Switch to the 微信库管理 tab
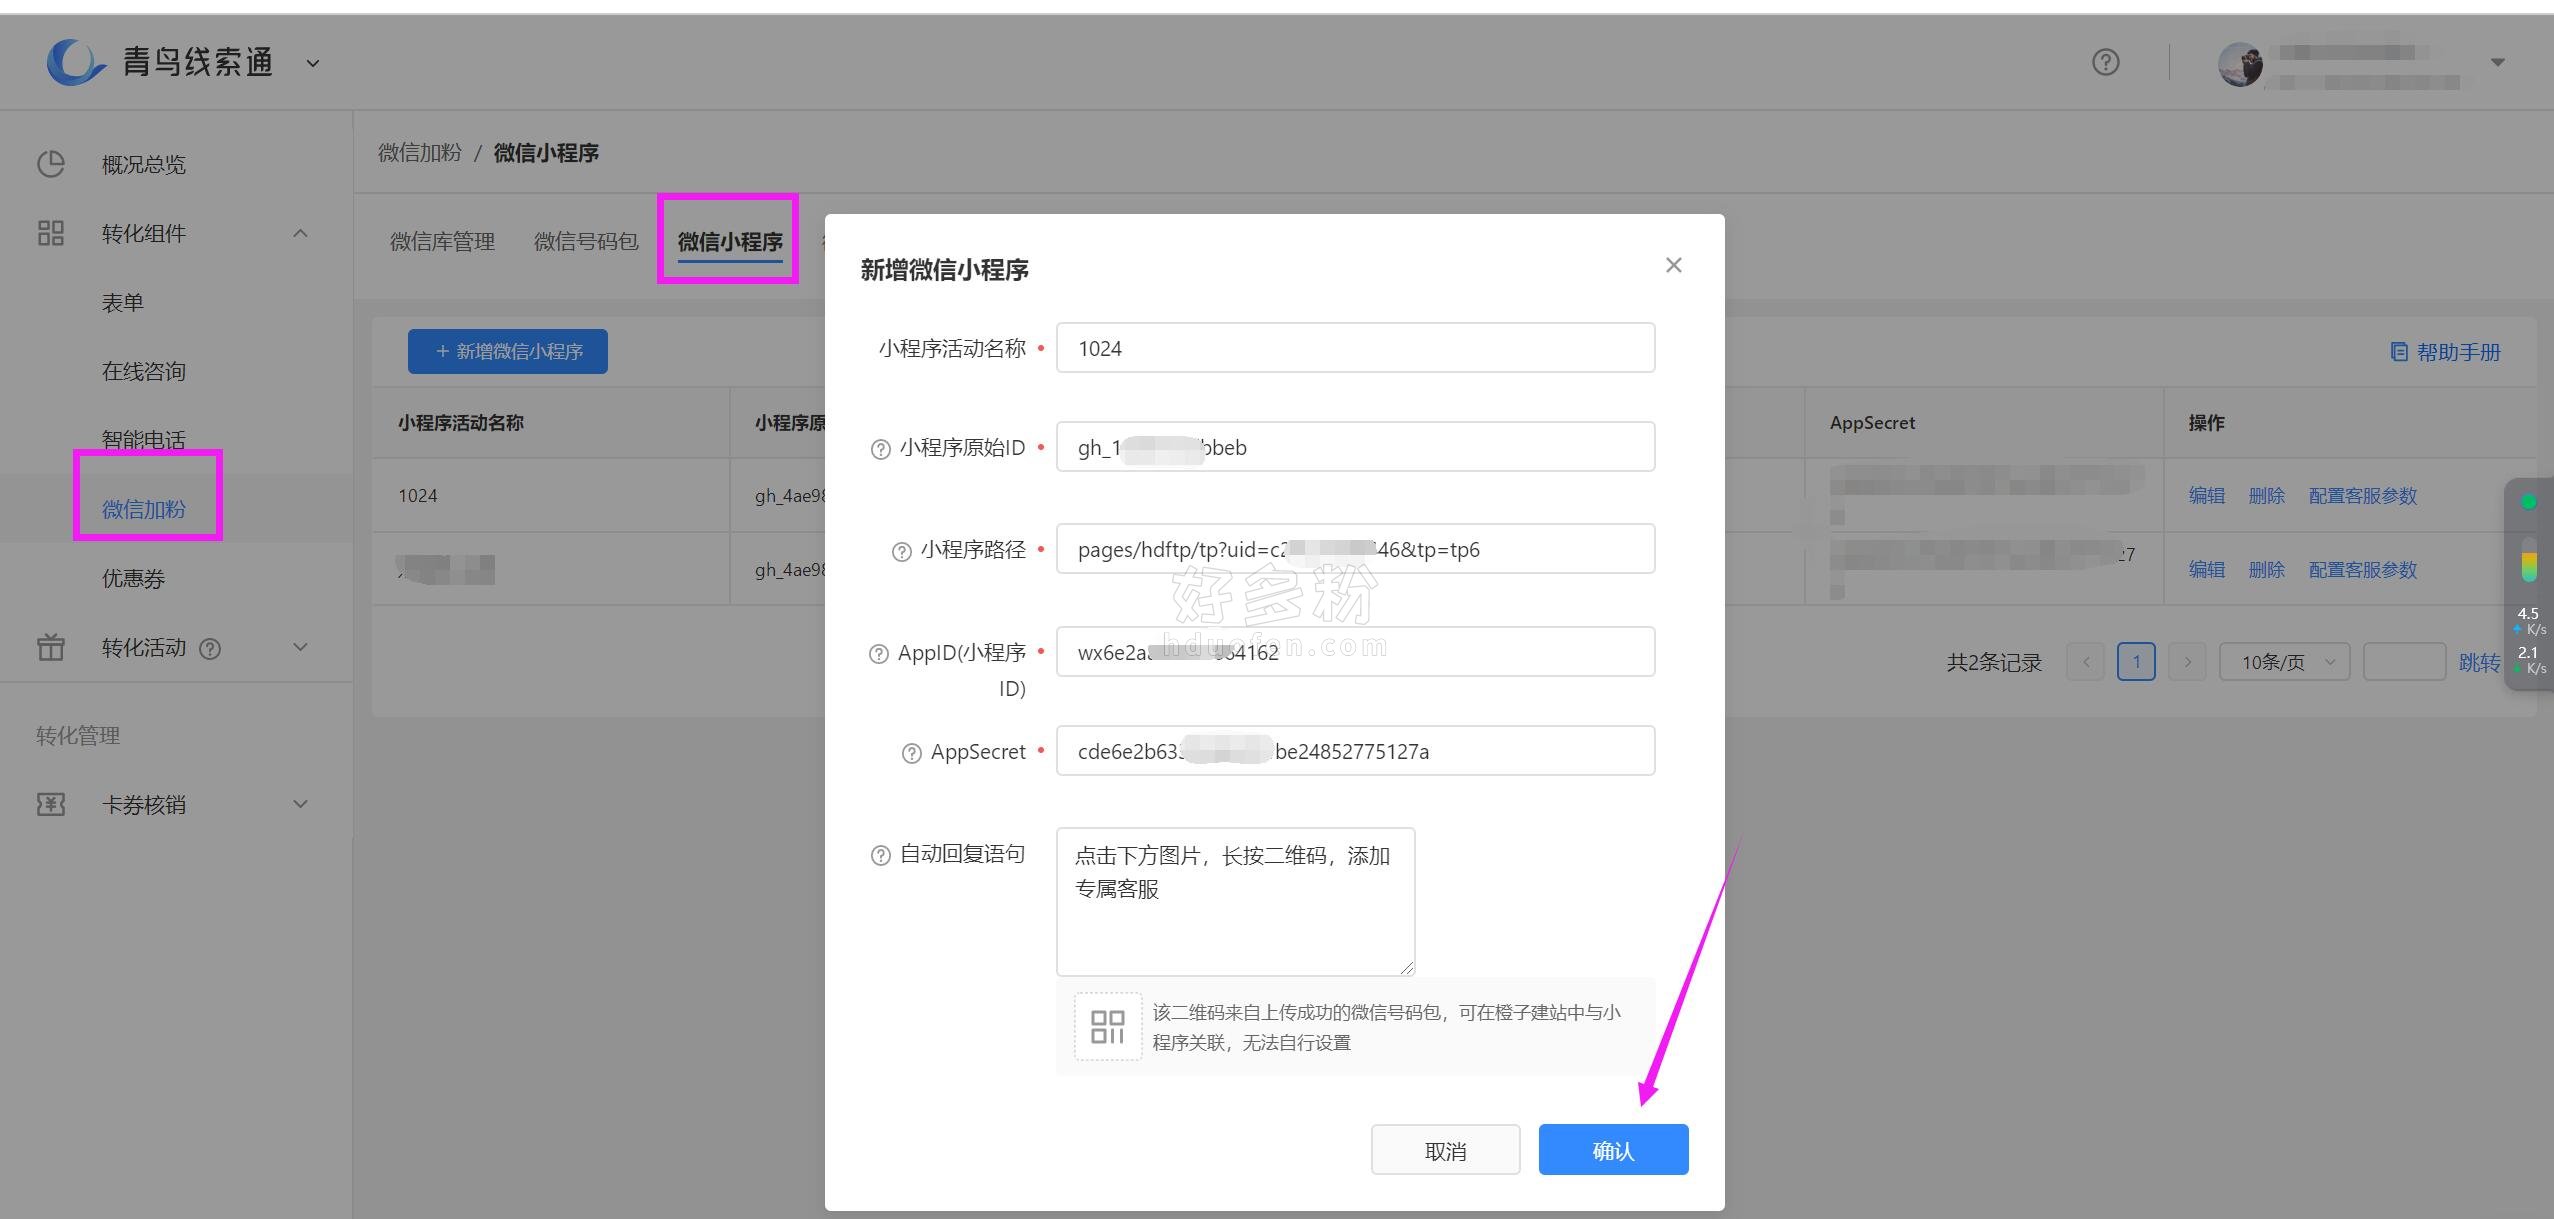Image resolution: width=2554 pixels, height=1219 pixels. pos(442,241)
